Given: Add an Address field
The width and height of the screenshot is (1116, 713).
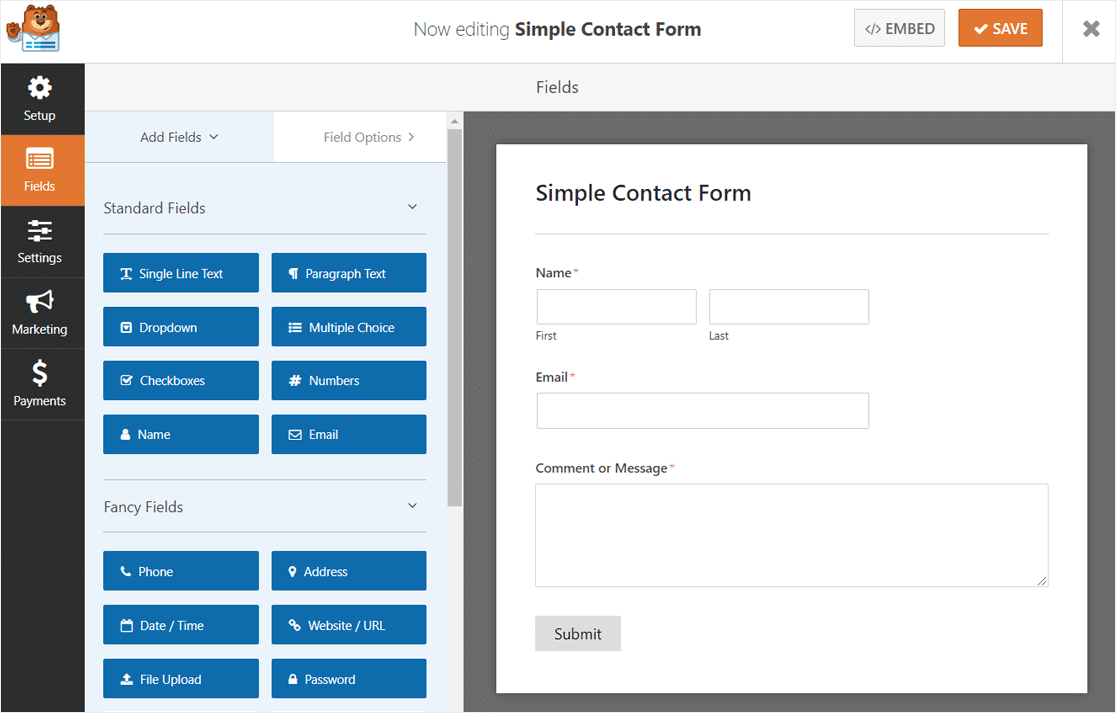Looking at the screenshot, I should pyautogui.click(x=348, y=570).
